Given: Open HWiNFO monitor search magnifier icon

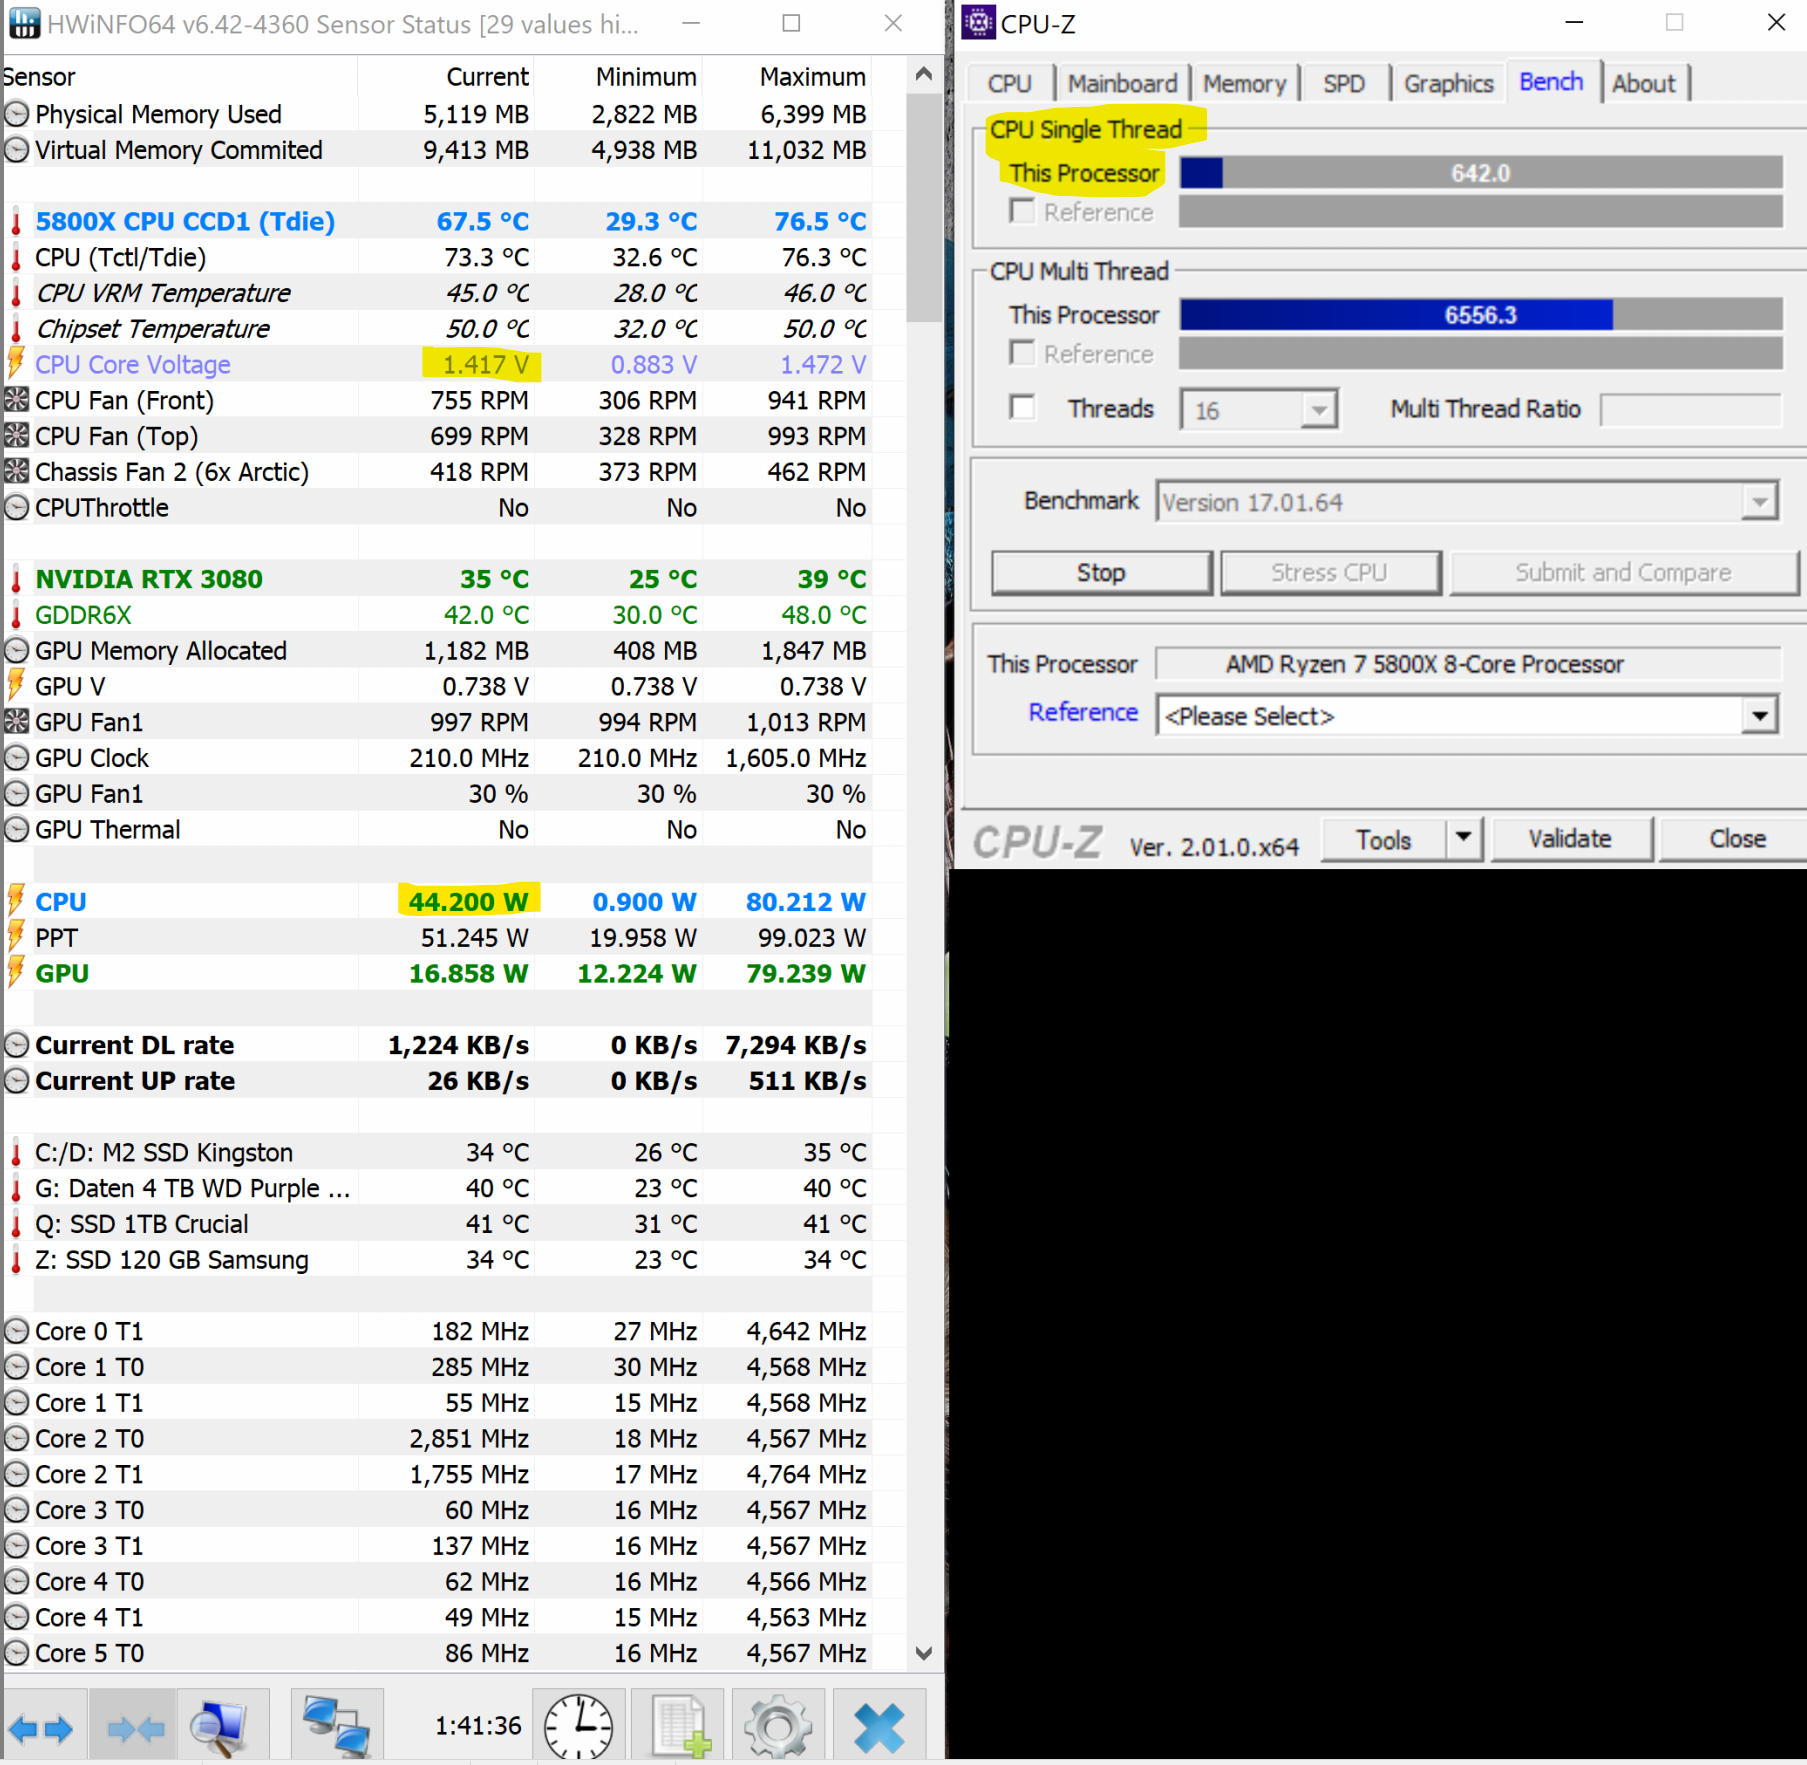Looking at the screenshot, I should tap(222, 1727).
